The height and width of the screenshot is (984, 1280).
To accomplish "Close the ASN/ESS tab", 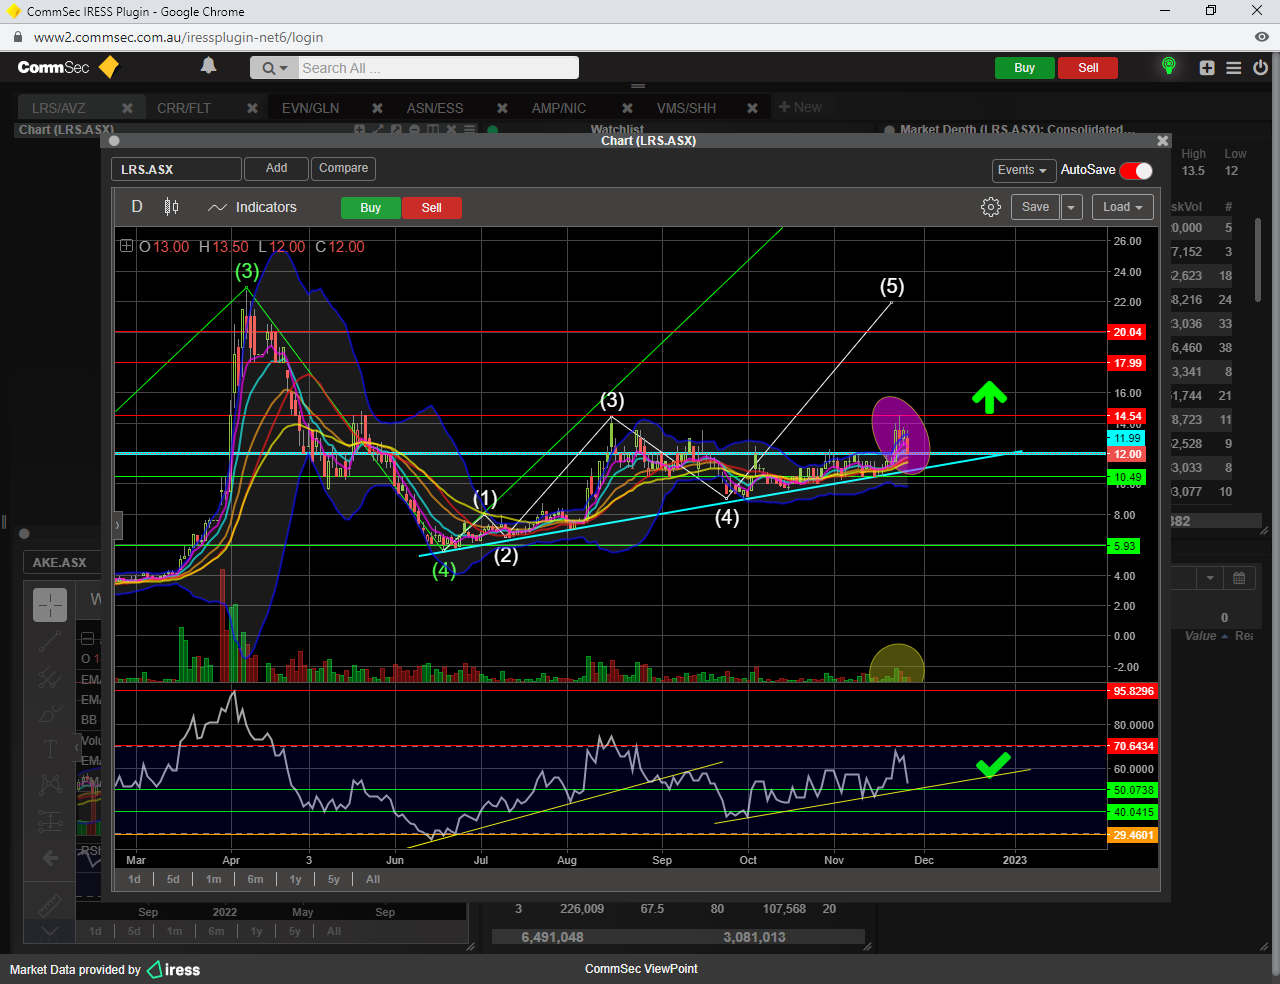I will [502, 108].
